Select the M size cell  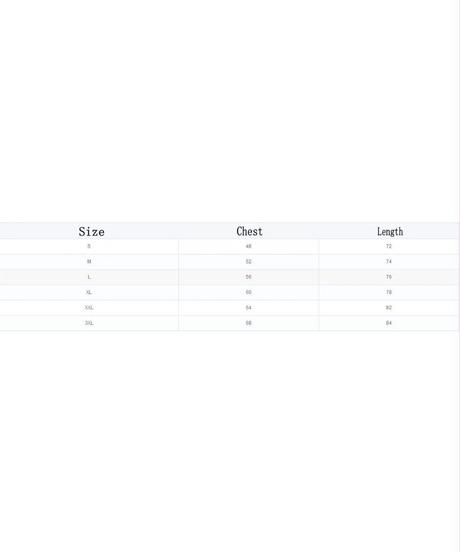(89, 262)
